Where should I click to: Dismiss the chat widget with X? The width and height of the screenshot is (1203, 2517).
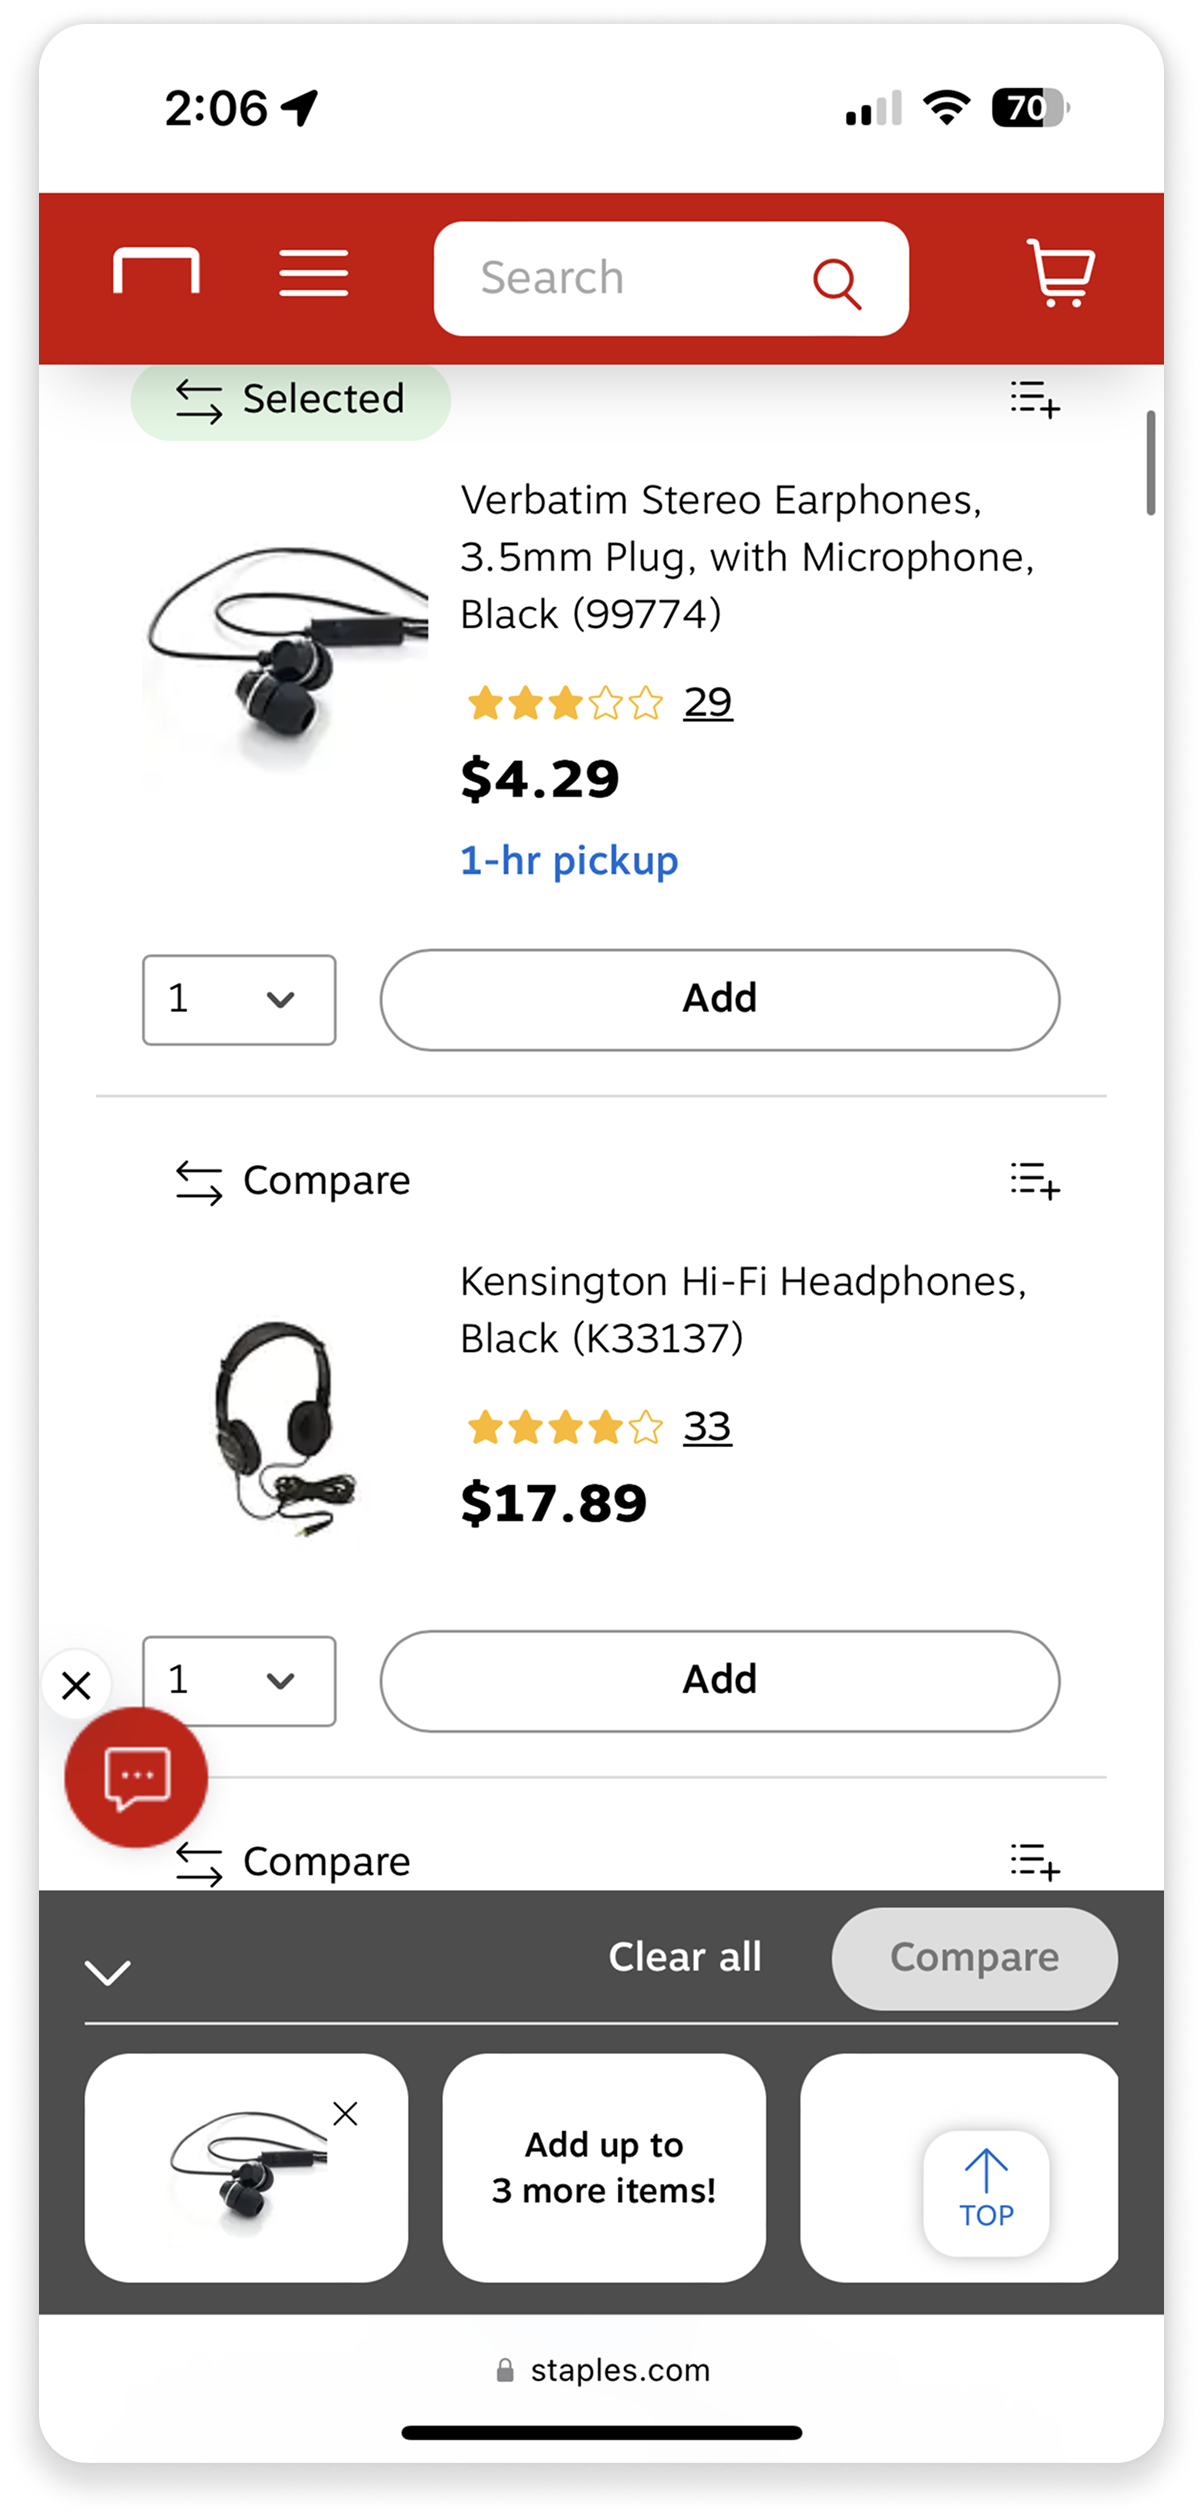[76, 1685]
